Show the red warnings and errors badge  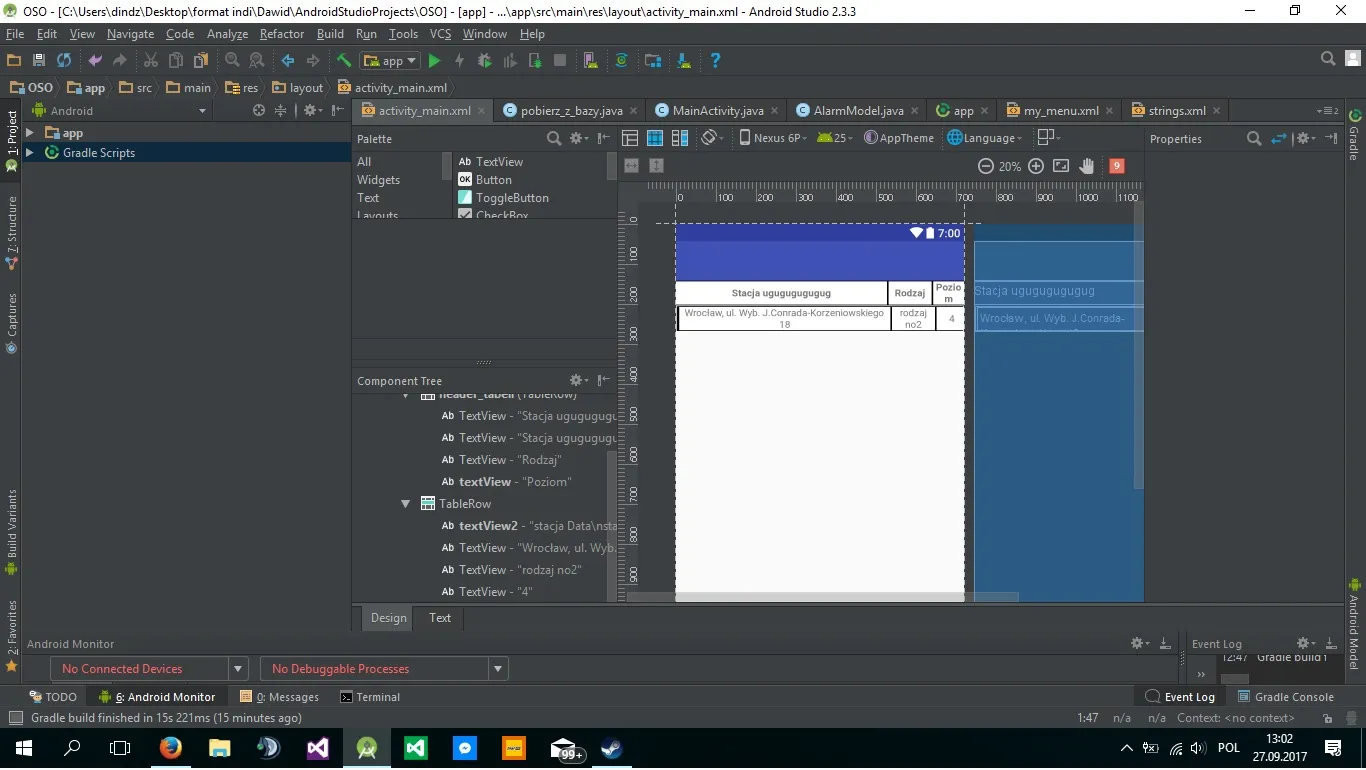click(x=1117, y=166)
